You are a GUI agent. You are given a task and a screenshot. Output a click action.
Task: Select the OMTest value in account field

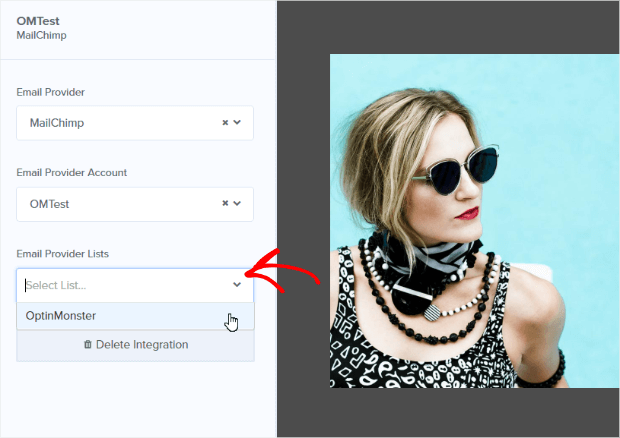(x=49, y=204)
